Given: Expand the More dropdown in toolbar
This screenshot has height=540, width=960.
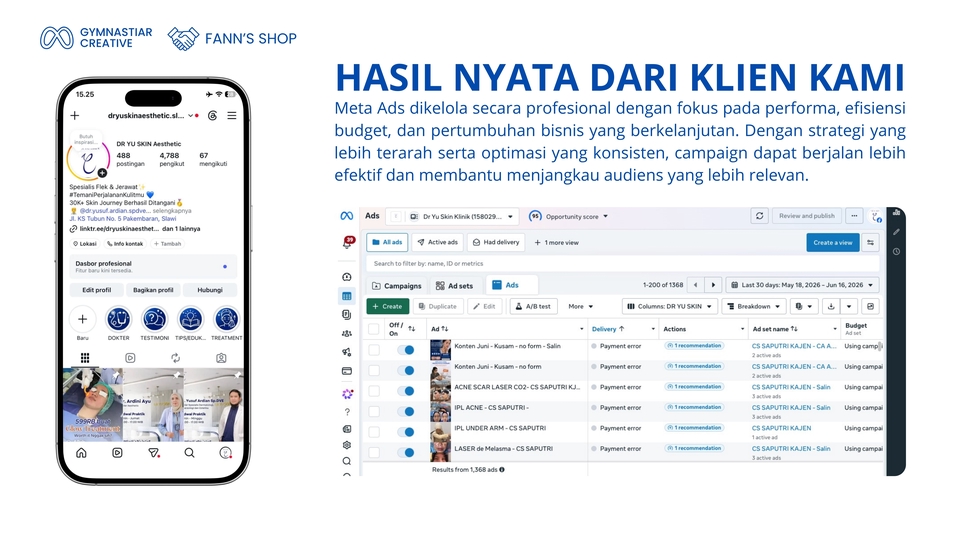Looking at the screenshot, I should pos(580,306).
